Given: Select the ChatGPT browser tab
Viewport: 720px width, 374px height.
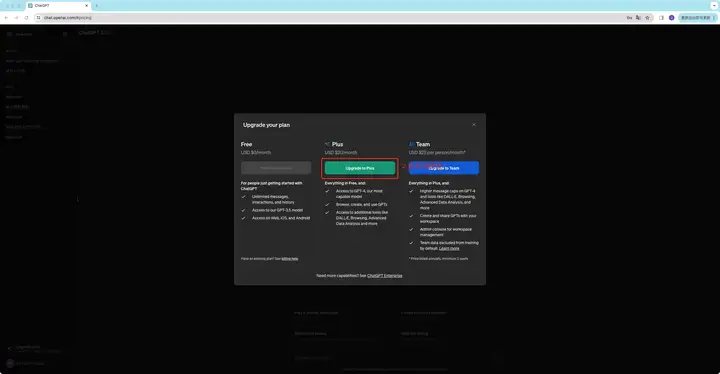Looking at the screenshot, I should point(58,6).
